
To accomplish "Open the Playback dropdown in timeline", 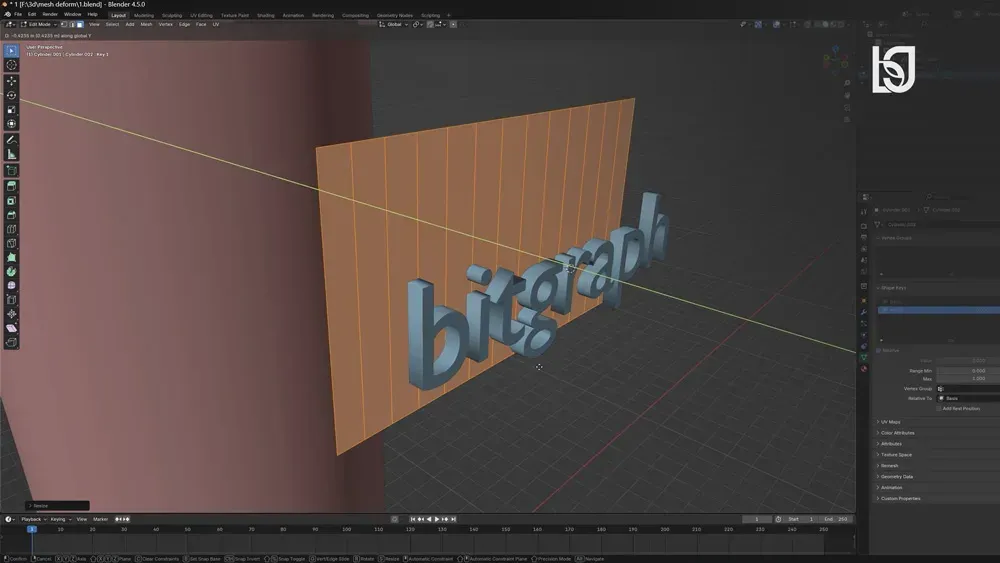I will click(x=34, y=519).
